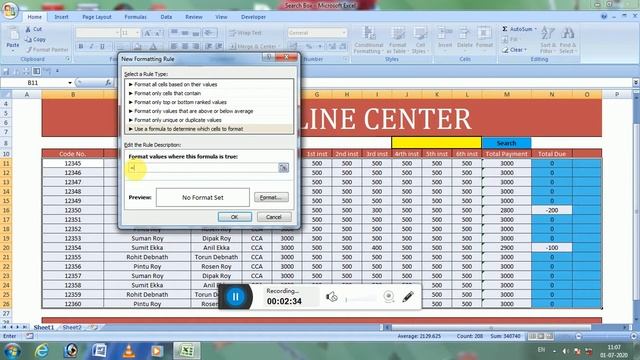Open the Clipboard group dialog launcher

pyautogui.click(x=68, y=59)
